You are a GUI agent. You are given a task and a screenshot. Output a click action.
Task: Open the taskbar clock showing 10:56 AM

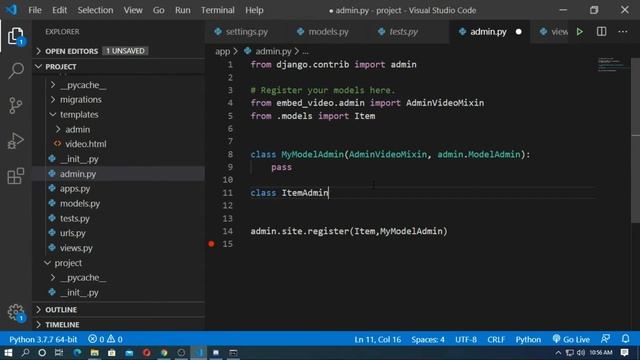600,352
